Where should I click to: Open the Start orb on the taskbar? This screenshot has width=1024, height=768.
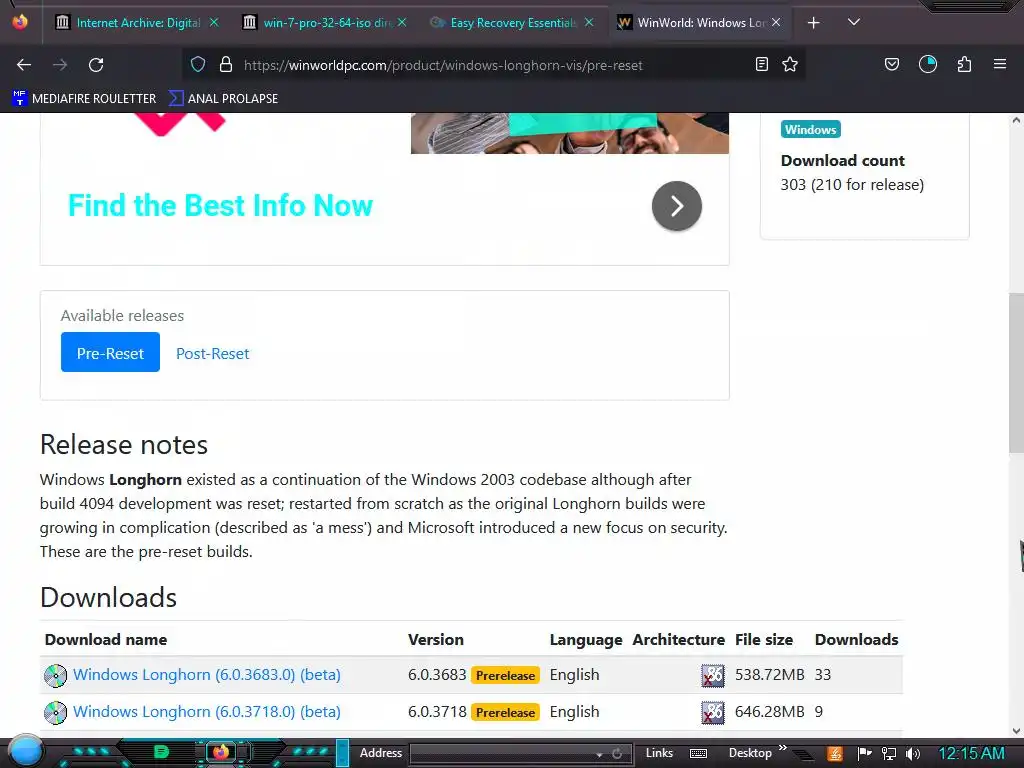tap(25, 752)
